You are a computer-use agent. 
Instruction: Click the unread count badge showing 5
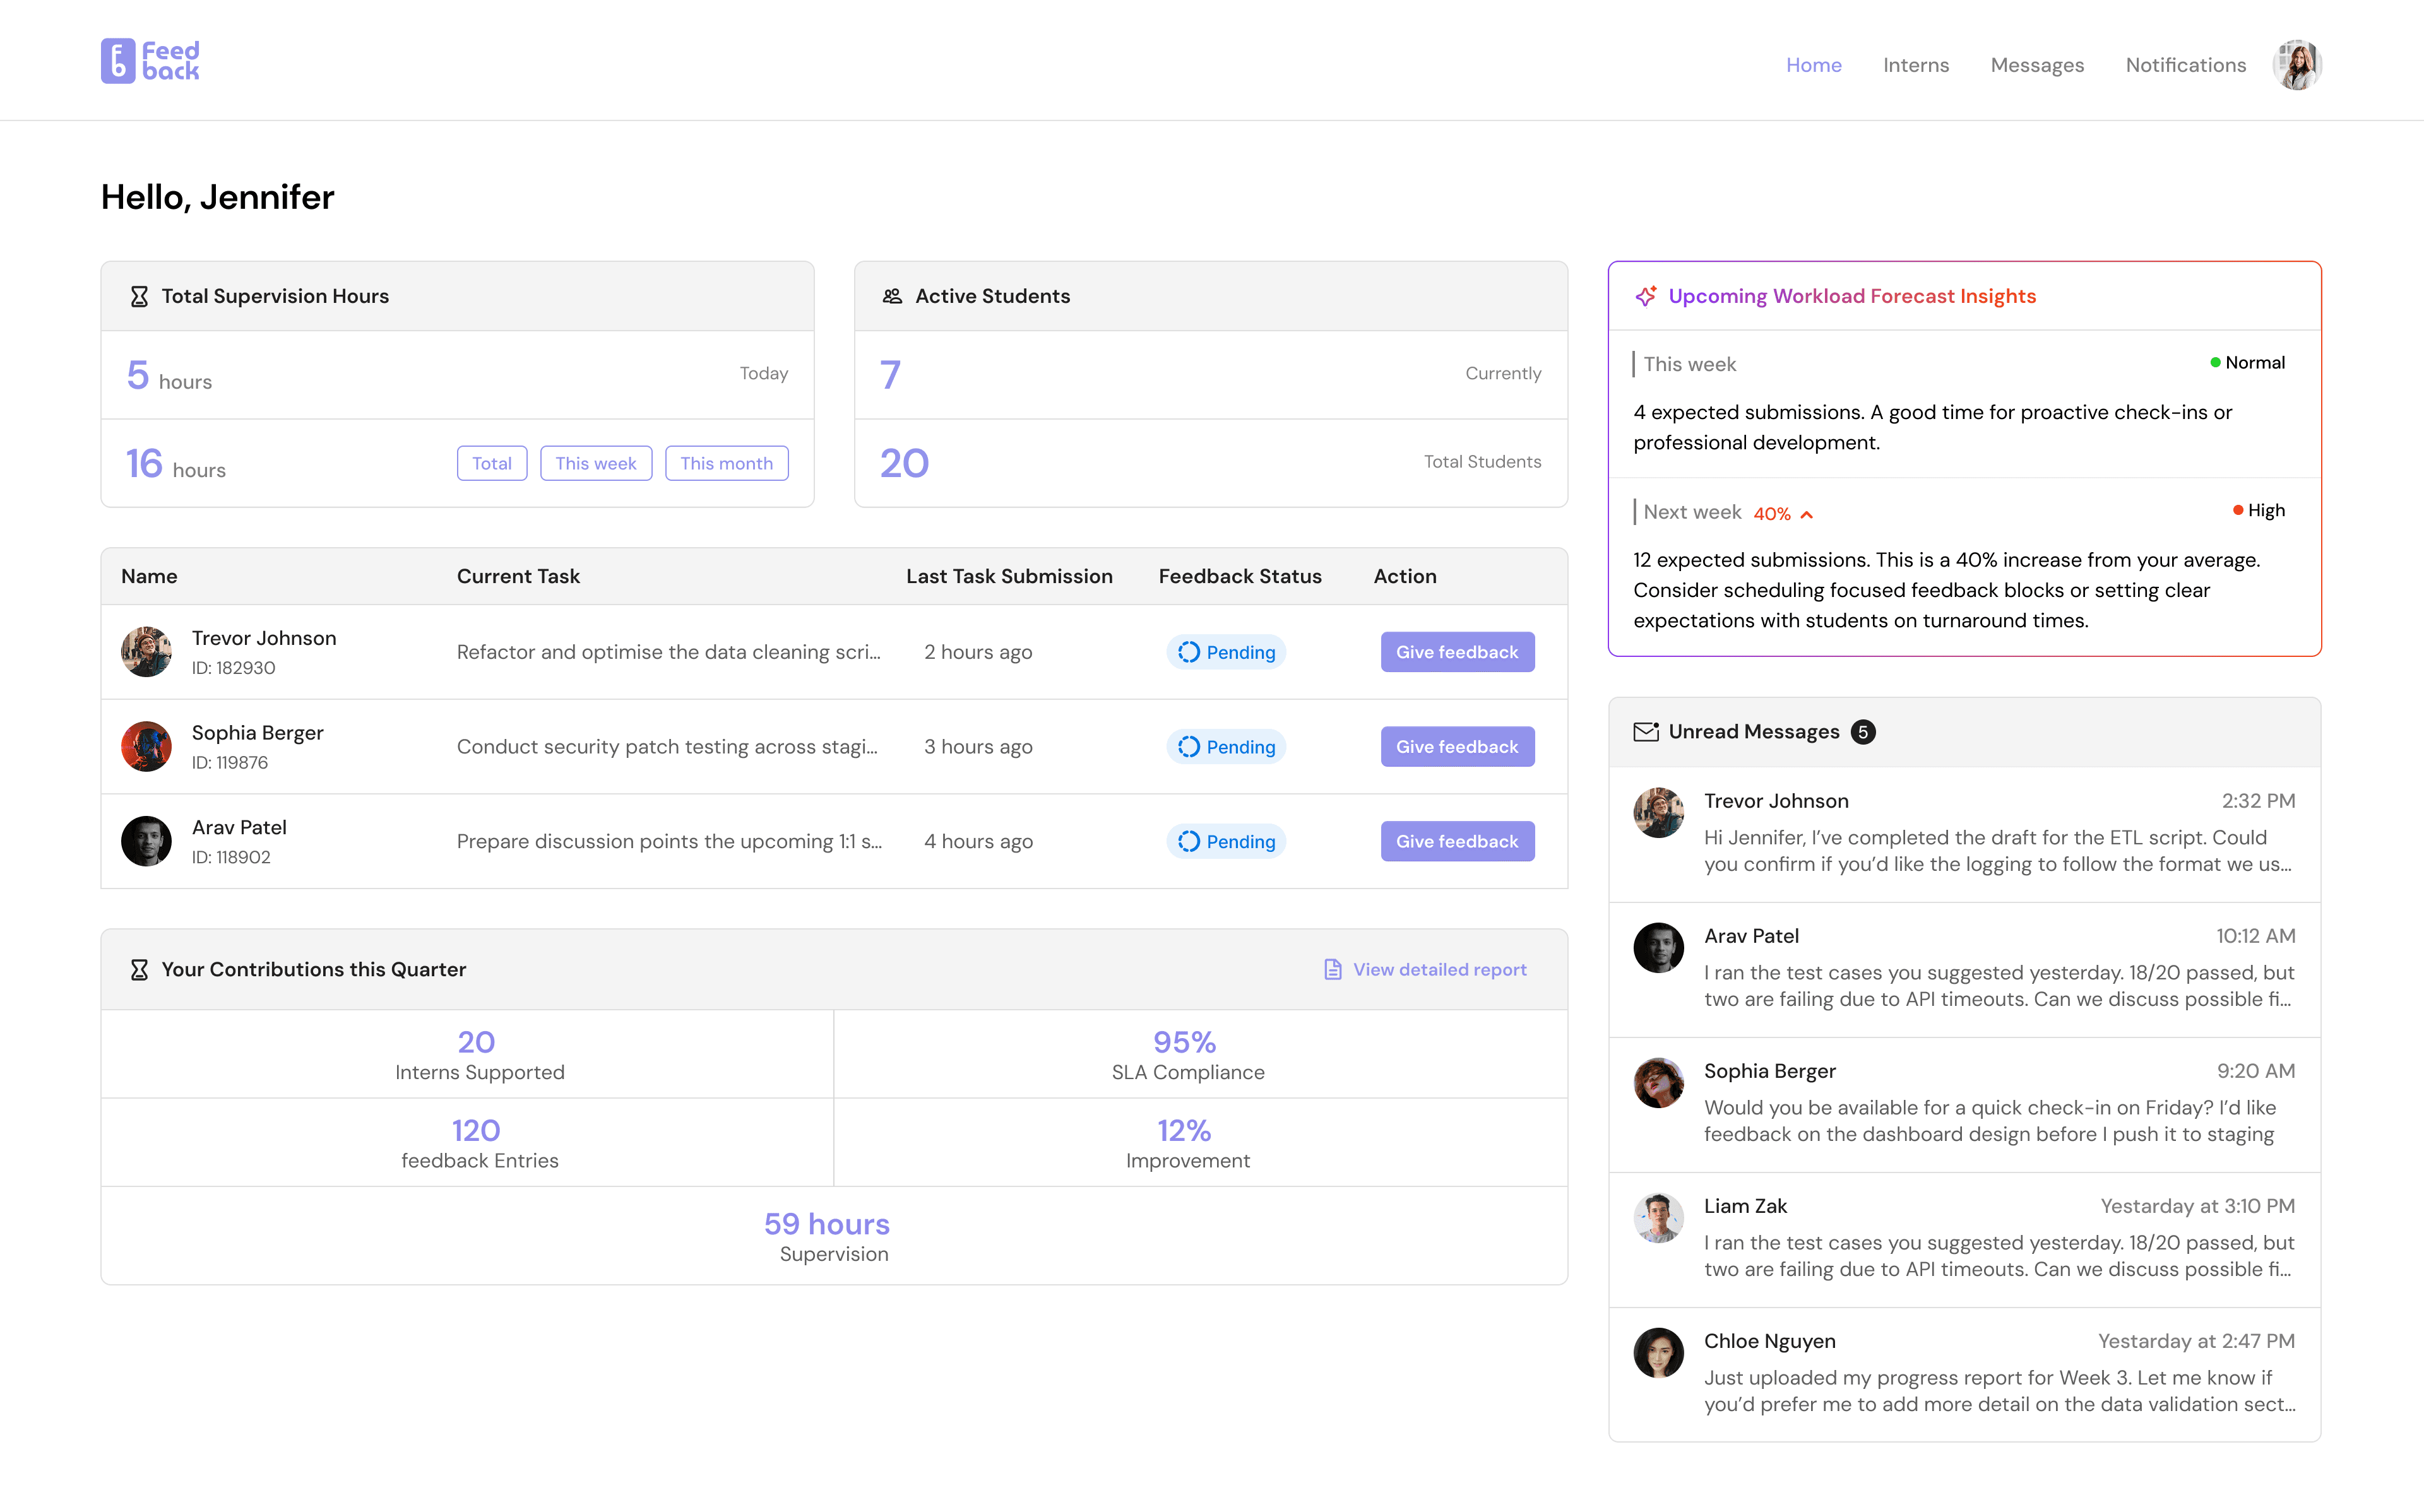pos(1863,732)
